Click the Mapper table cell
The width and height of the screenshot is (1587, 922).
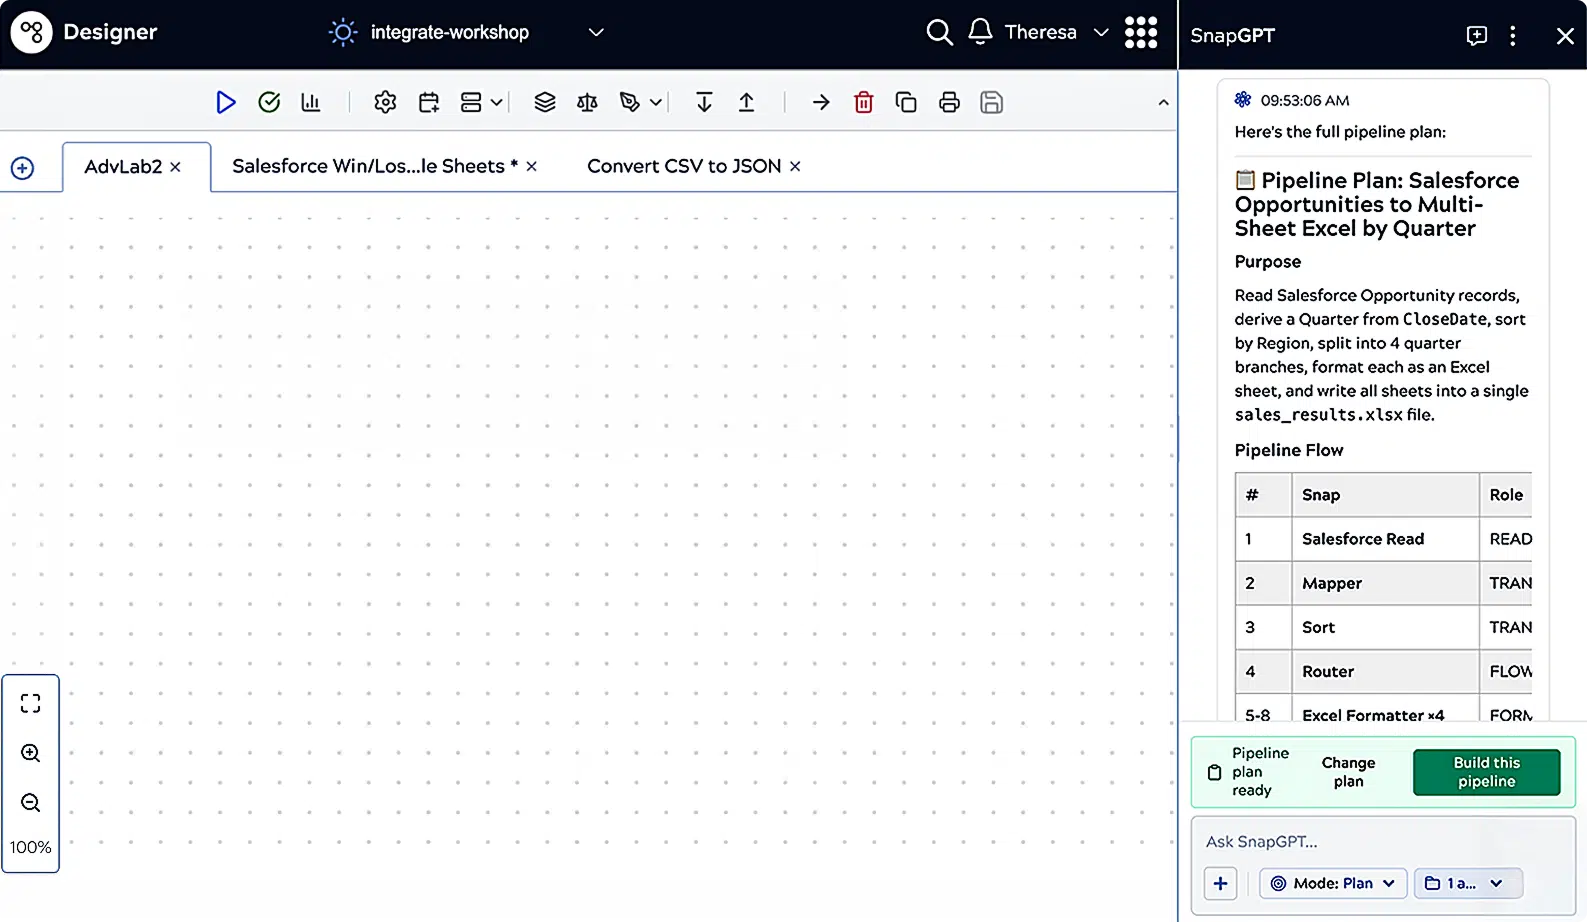[x=1385, y=583]
